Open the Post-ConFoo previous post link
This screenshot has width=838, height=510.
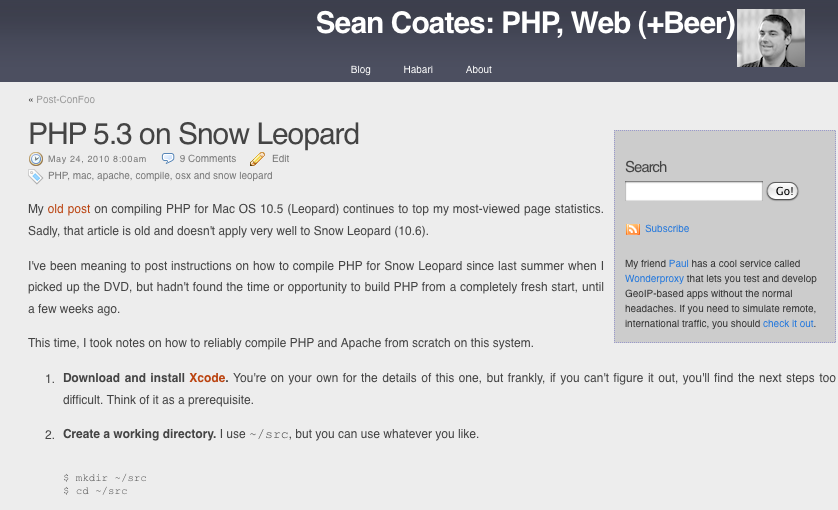[65, 99]
